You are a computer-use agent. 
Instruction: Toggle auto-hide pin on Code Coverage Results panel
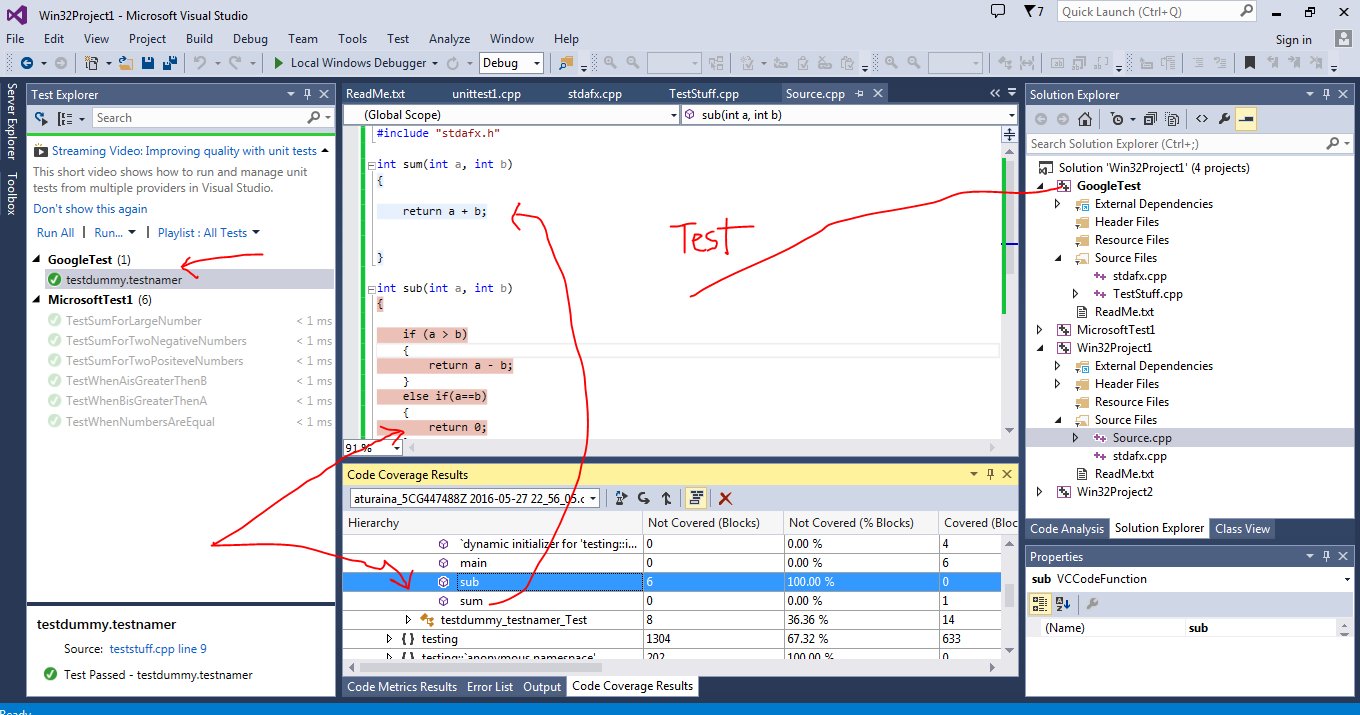point(990,475)
